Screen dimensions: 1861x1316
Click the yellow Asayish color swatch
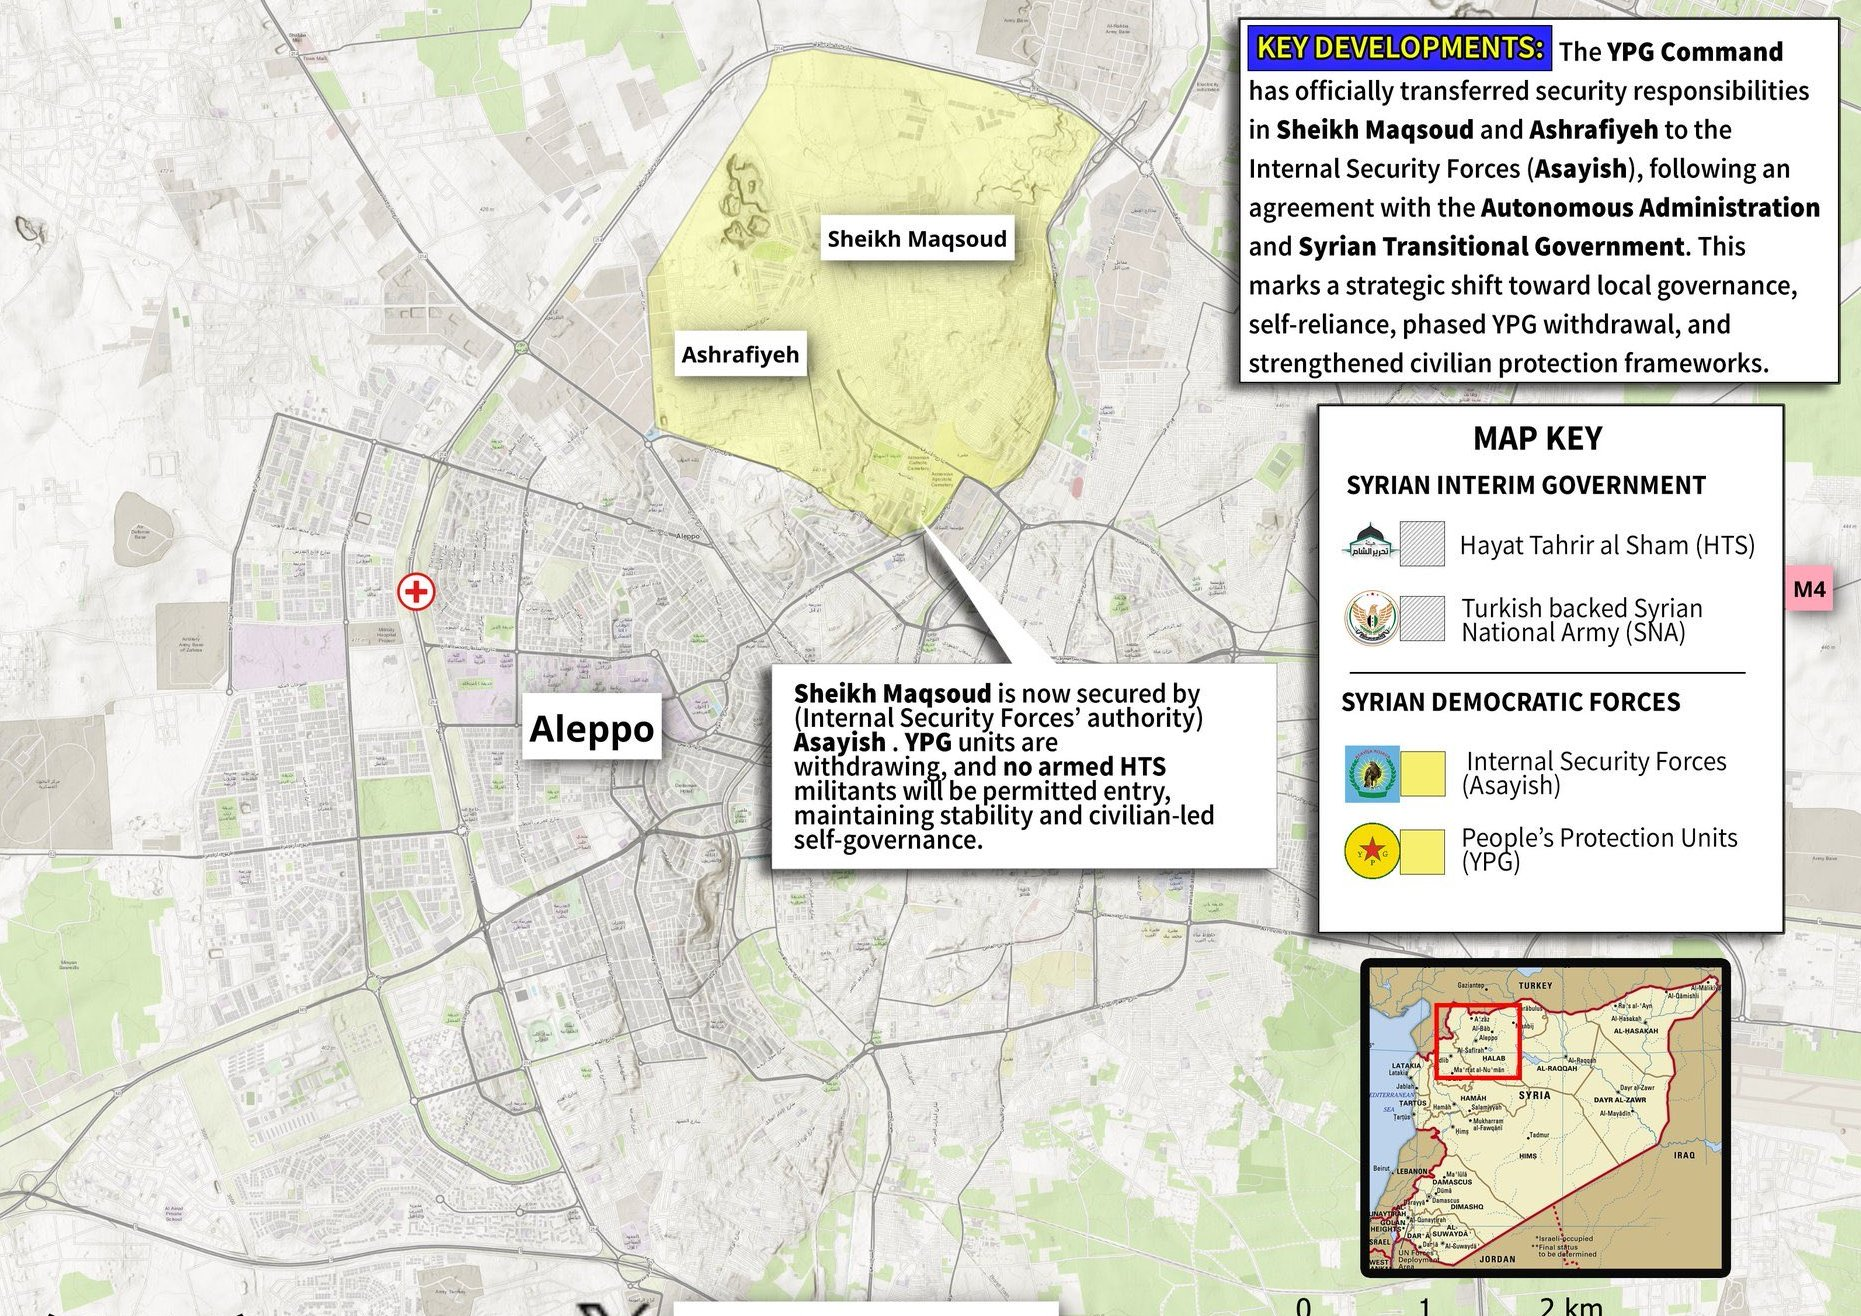[x=1422, y=774]
